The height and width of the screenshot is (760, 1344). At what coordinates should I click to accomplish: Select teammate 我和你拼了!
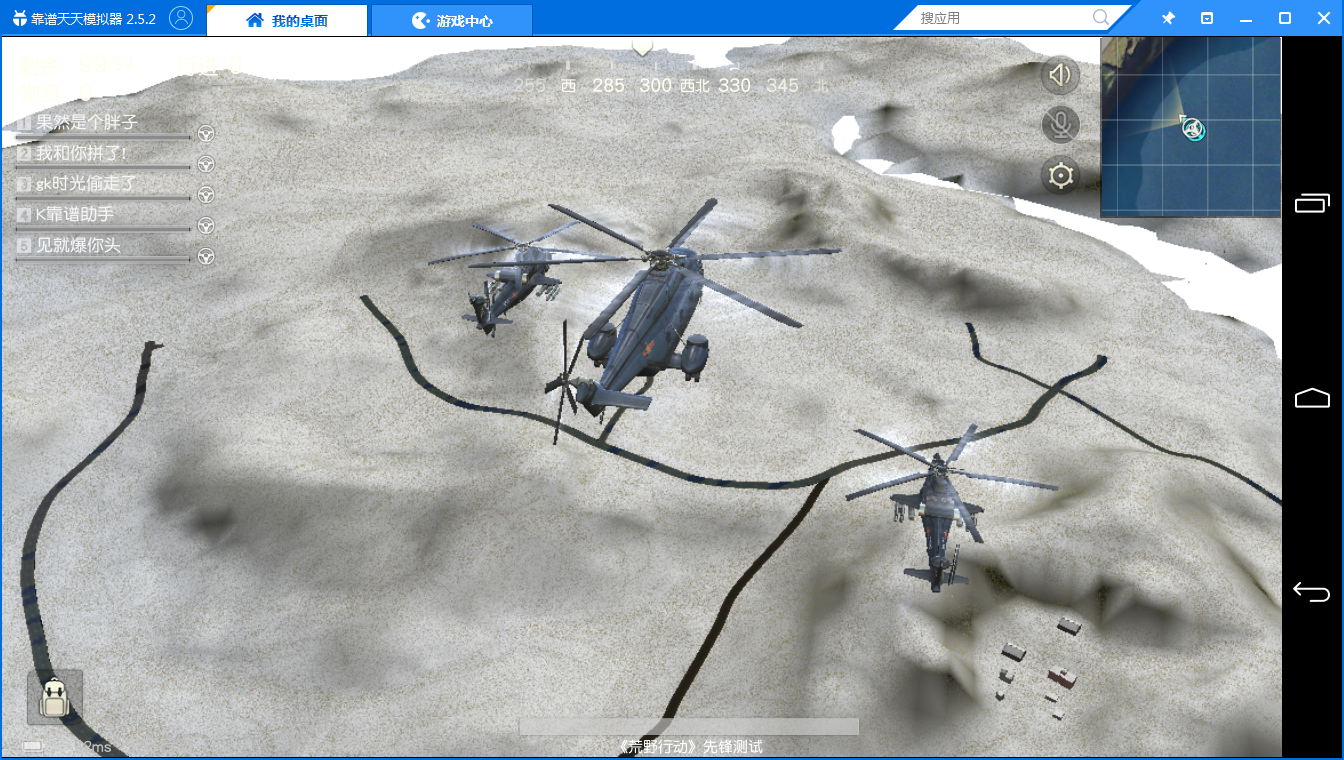(x=81, y=153)
